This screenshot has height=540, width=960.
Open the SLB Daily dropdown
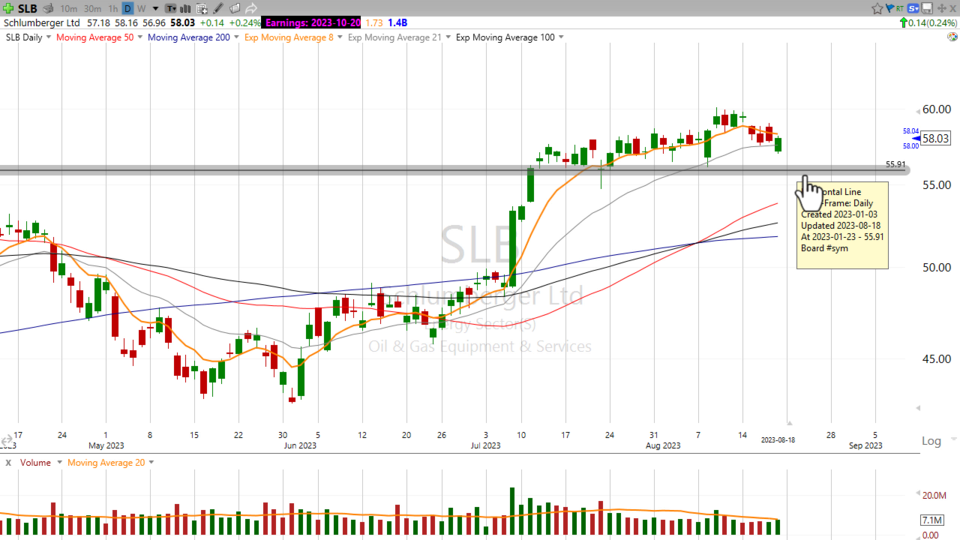tap(48, 37)
